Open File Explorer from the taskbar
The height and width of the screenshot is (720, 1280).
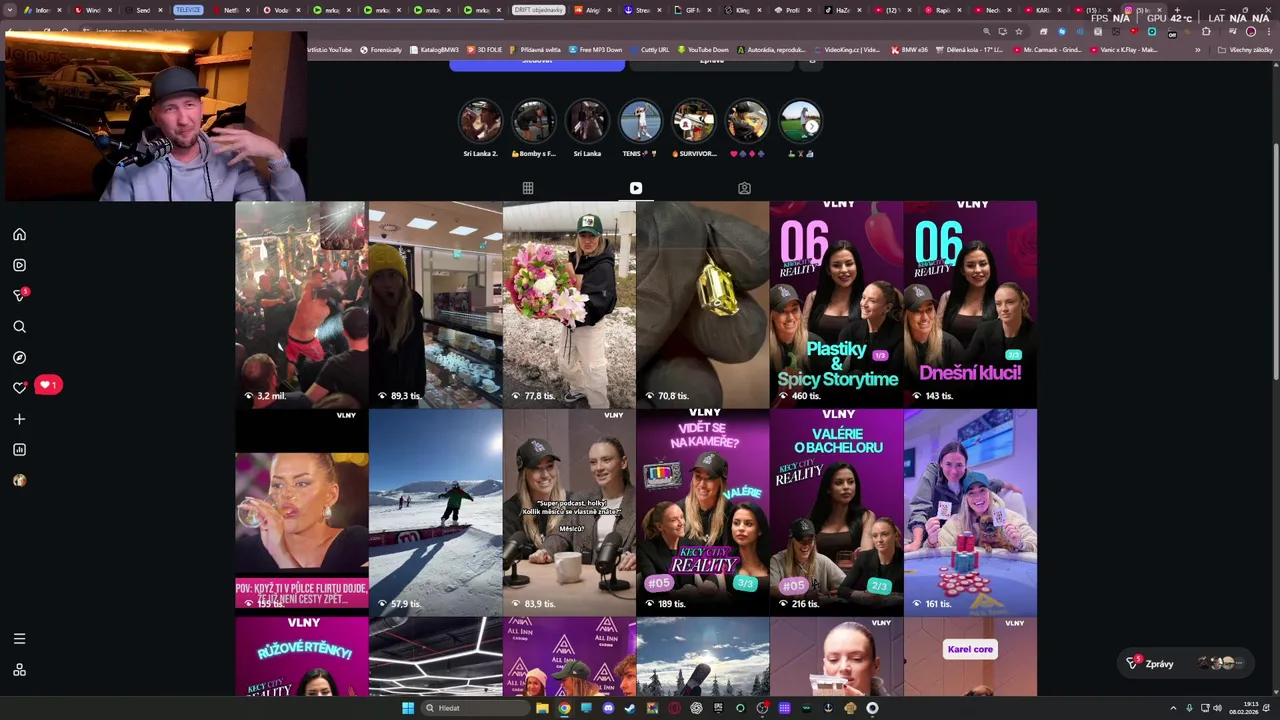coord(542,708)
